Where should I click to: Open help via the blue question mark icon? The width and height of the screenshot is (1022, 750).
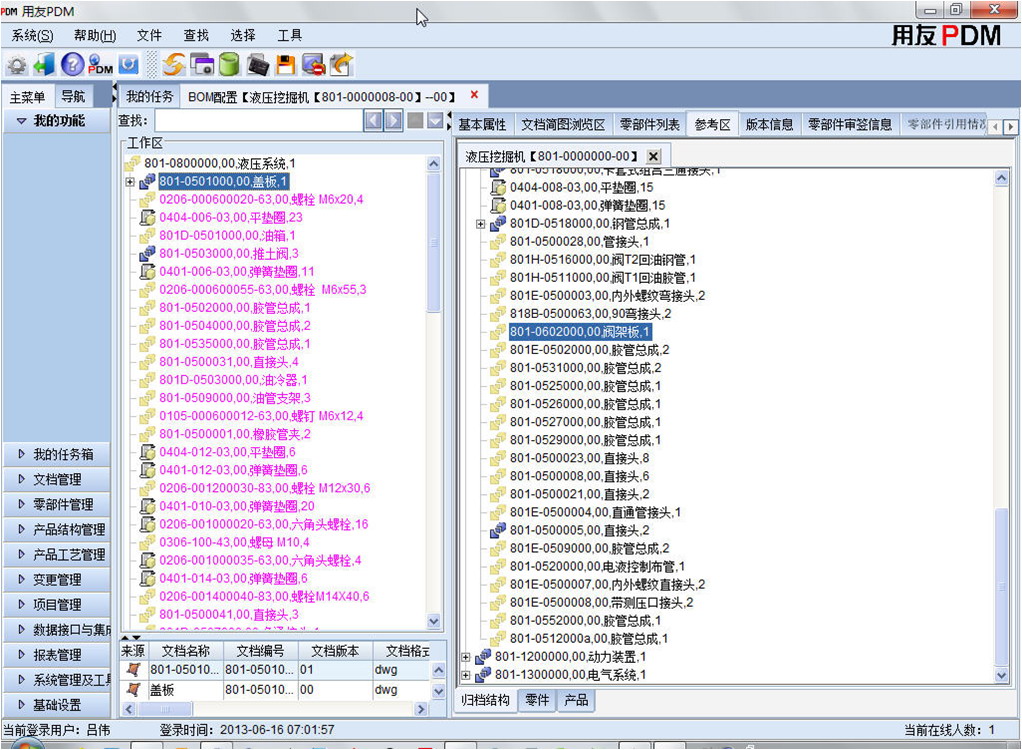point(72,64)
